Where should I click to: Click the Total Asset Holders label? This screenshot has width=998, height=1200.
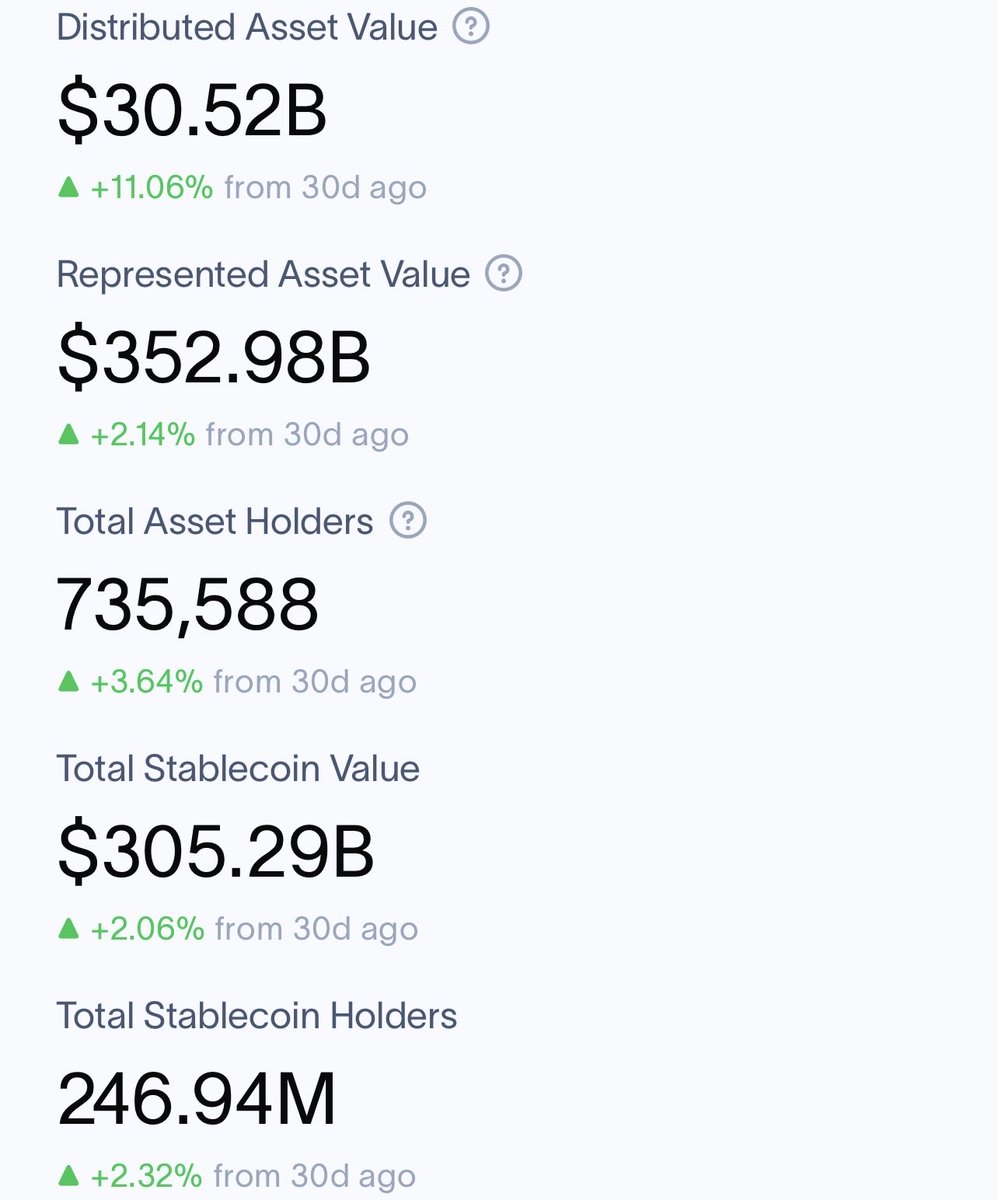(x=215, y=521)
